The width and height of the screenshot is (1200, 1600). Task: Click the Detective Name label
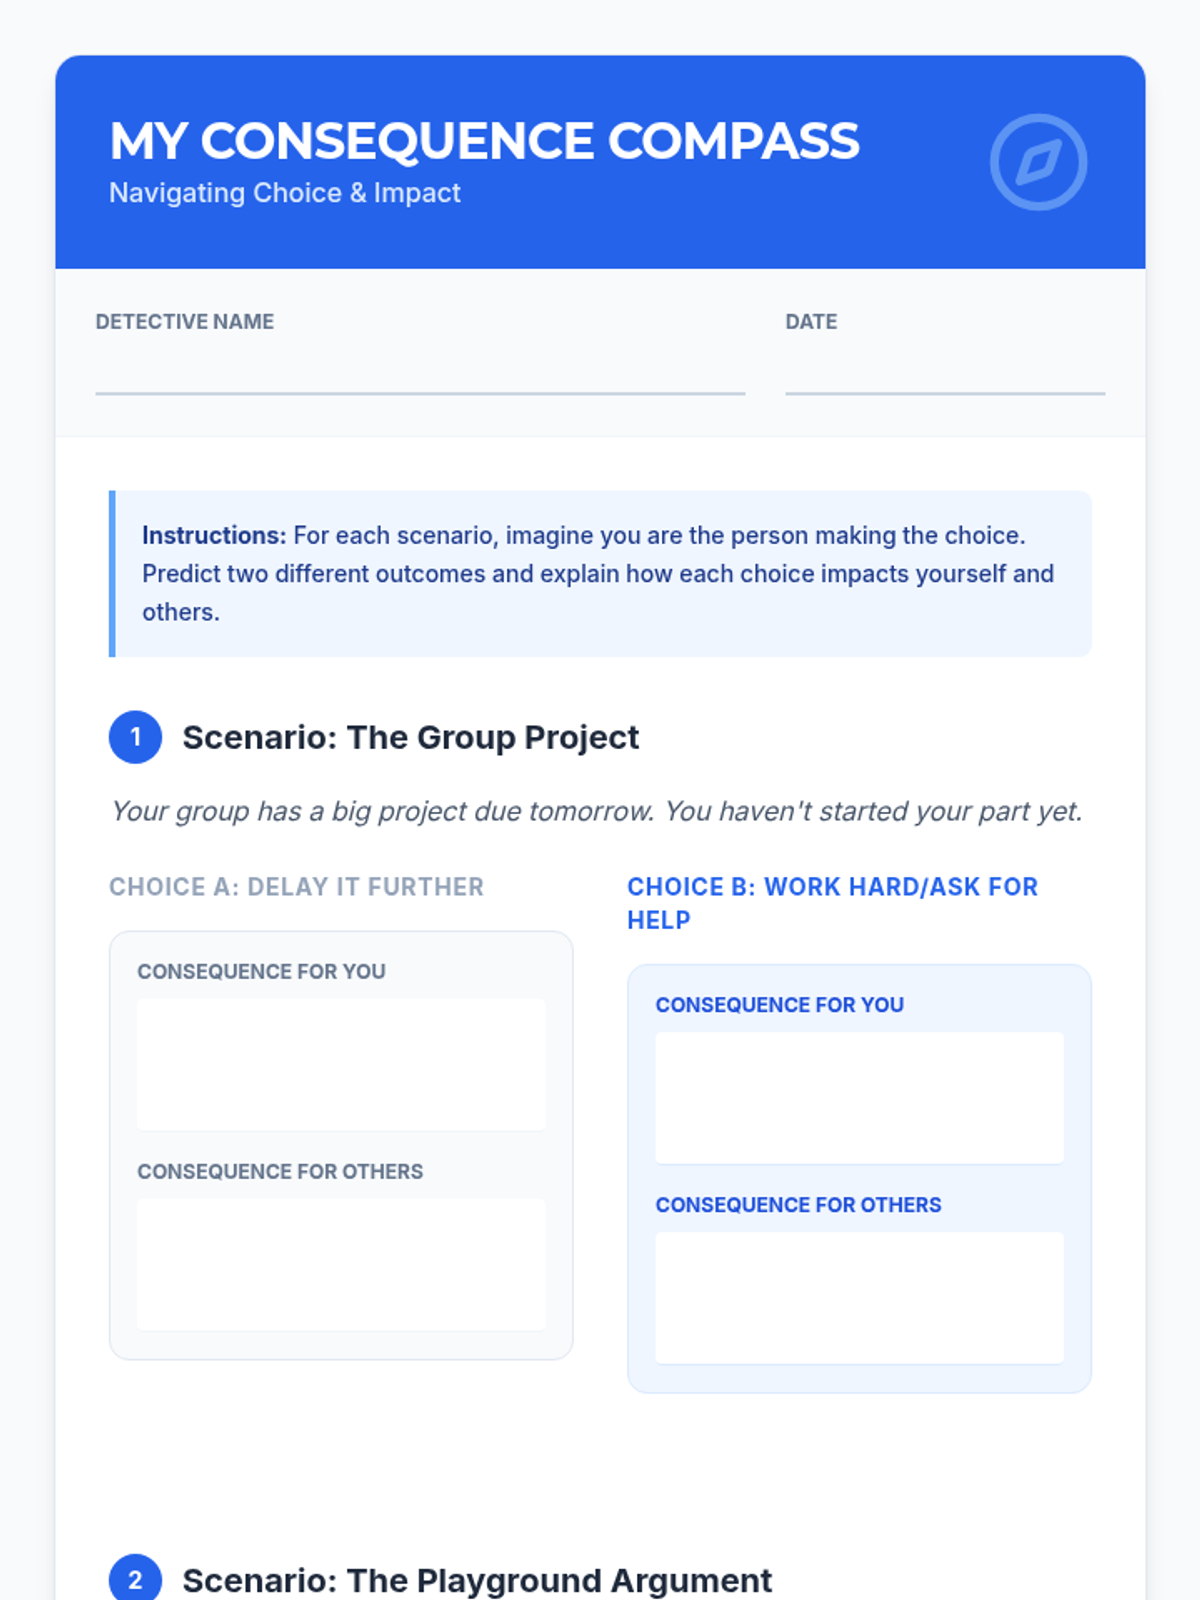(x=184, y=322)
